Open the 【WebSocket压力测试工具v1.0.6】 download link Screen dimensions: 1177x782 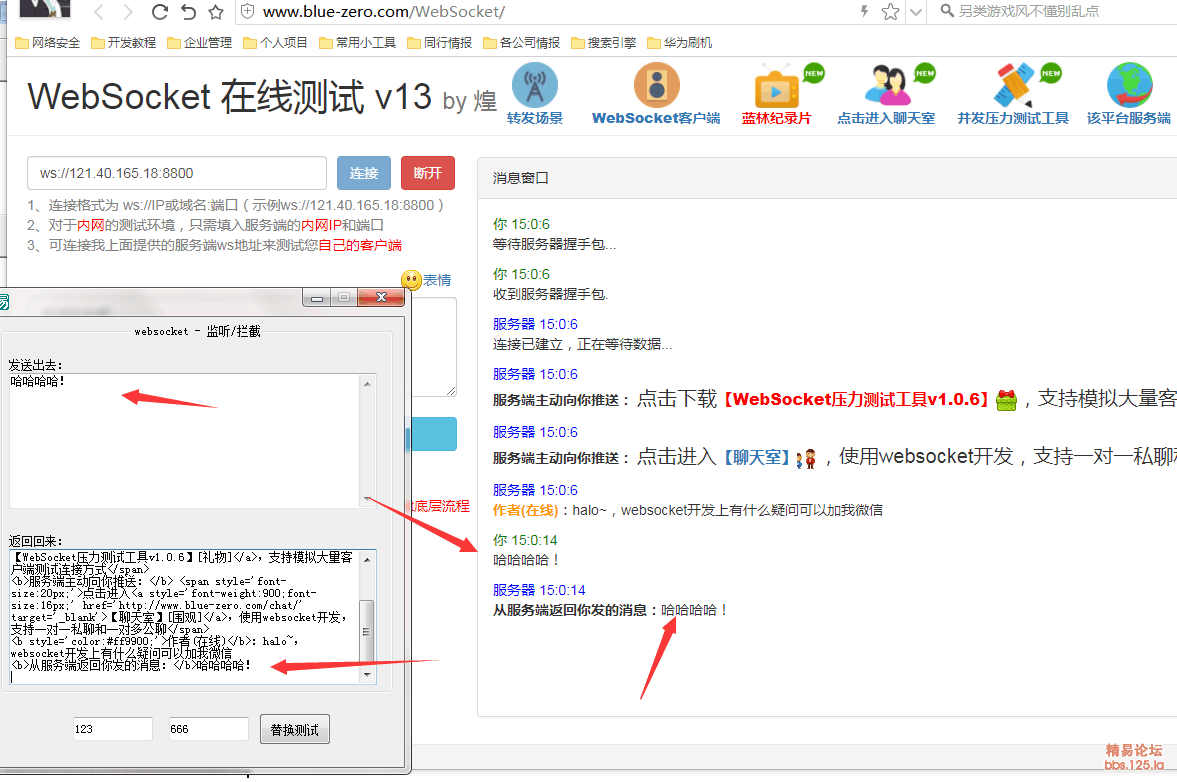(x=855, y=399)
